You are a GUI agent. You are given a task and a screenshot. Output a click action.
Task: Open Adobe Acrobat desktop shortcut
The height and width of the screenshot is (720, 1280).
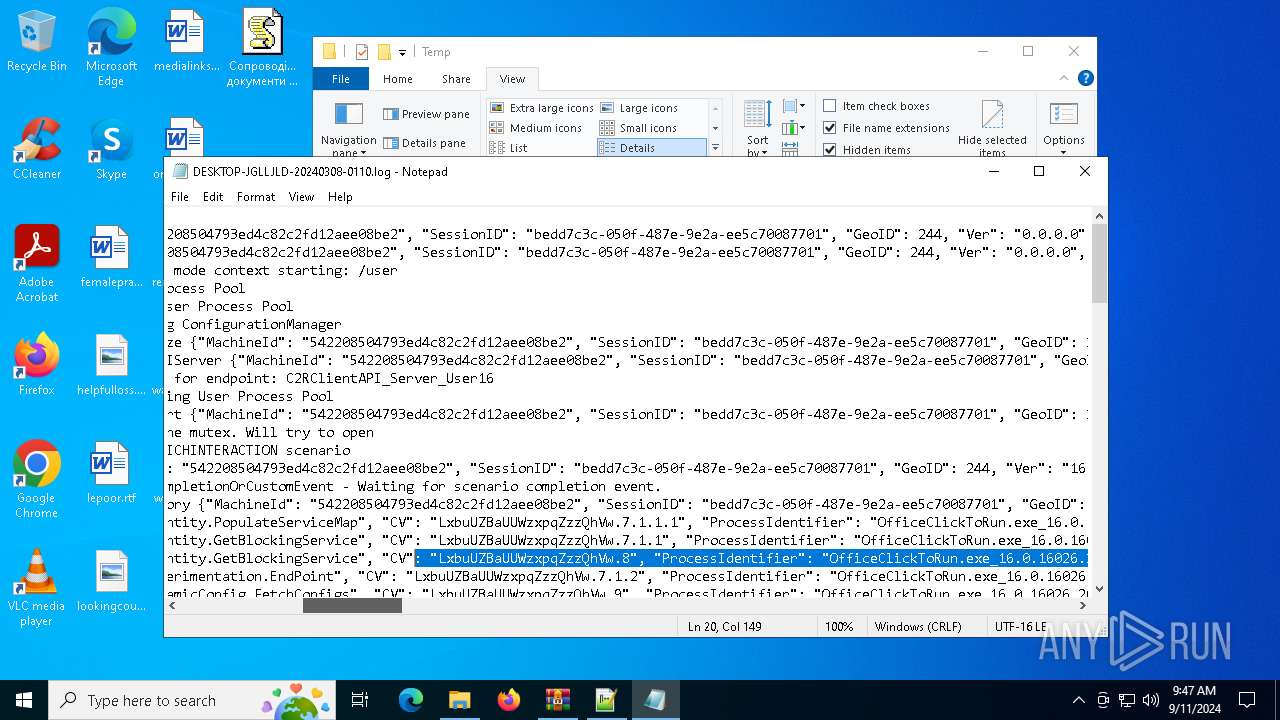coord(36,264)
